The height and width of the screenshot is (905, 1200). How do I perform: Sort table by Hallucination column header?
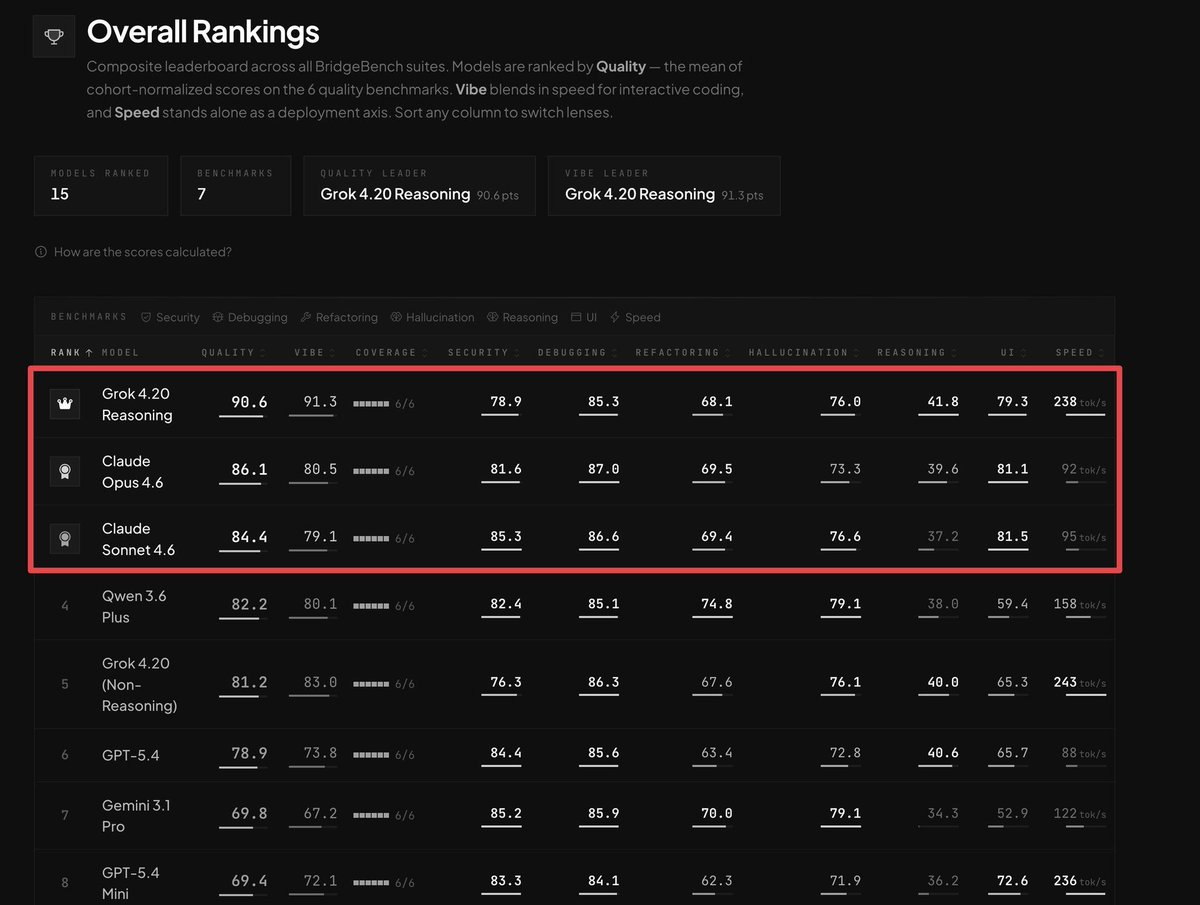click(x=803, y=353)
